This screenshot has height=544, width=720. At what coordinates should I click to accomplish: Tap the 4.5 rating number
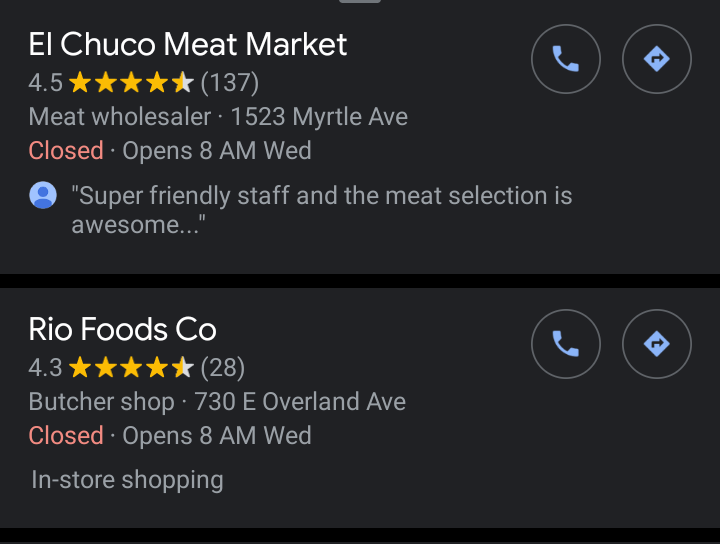tap(45, 82)
